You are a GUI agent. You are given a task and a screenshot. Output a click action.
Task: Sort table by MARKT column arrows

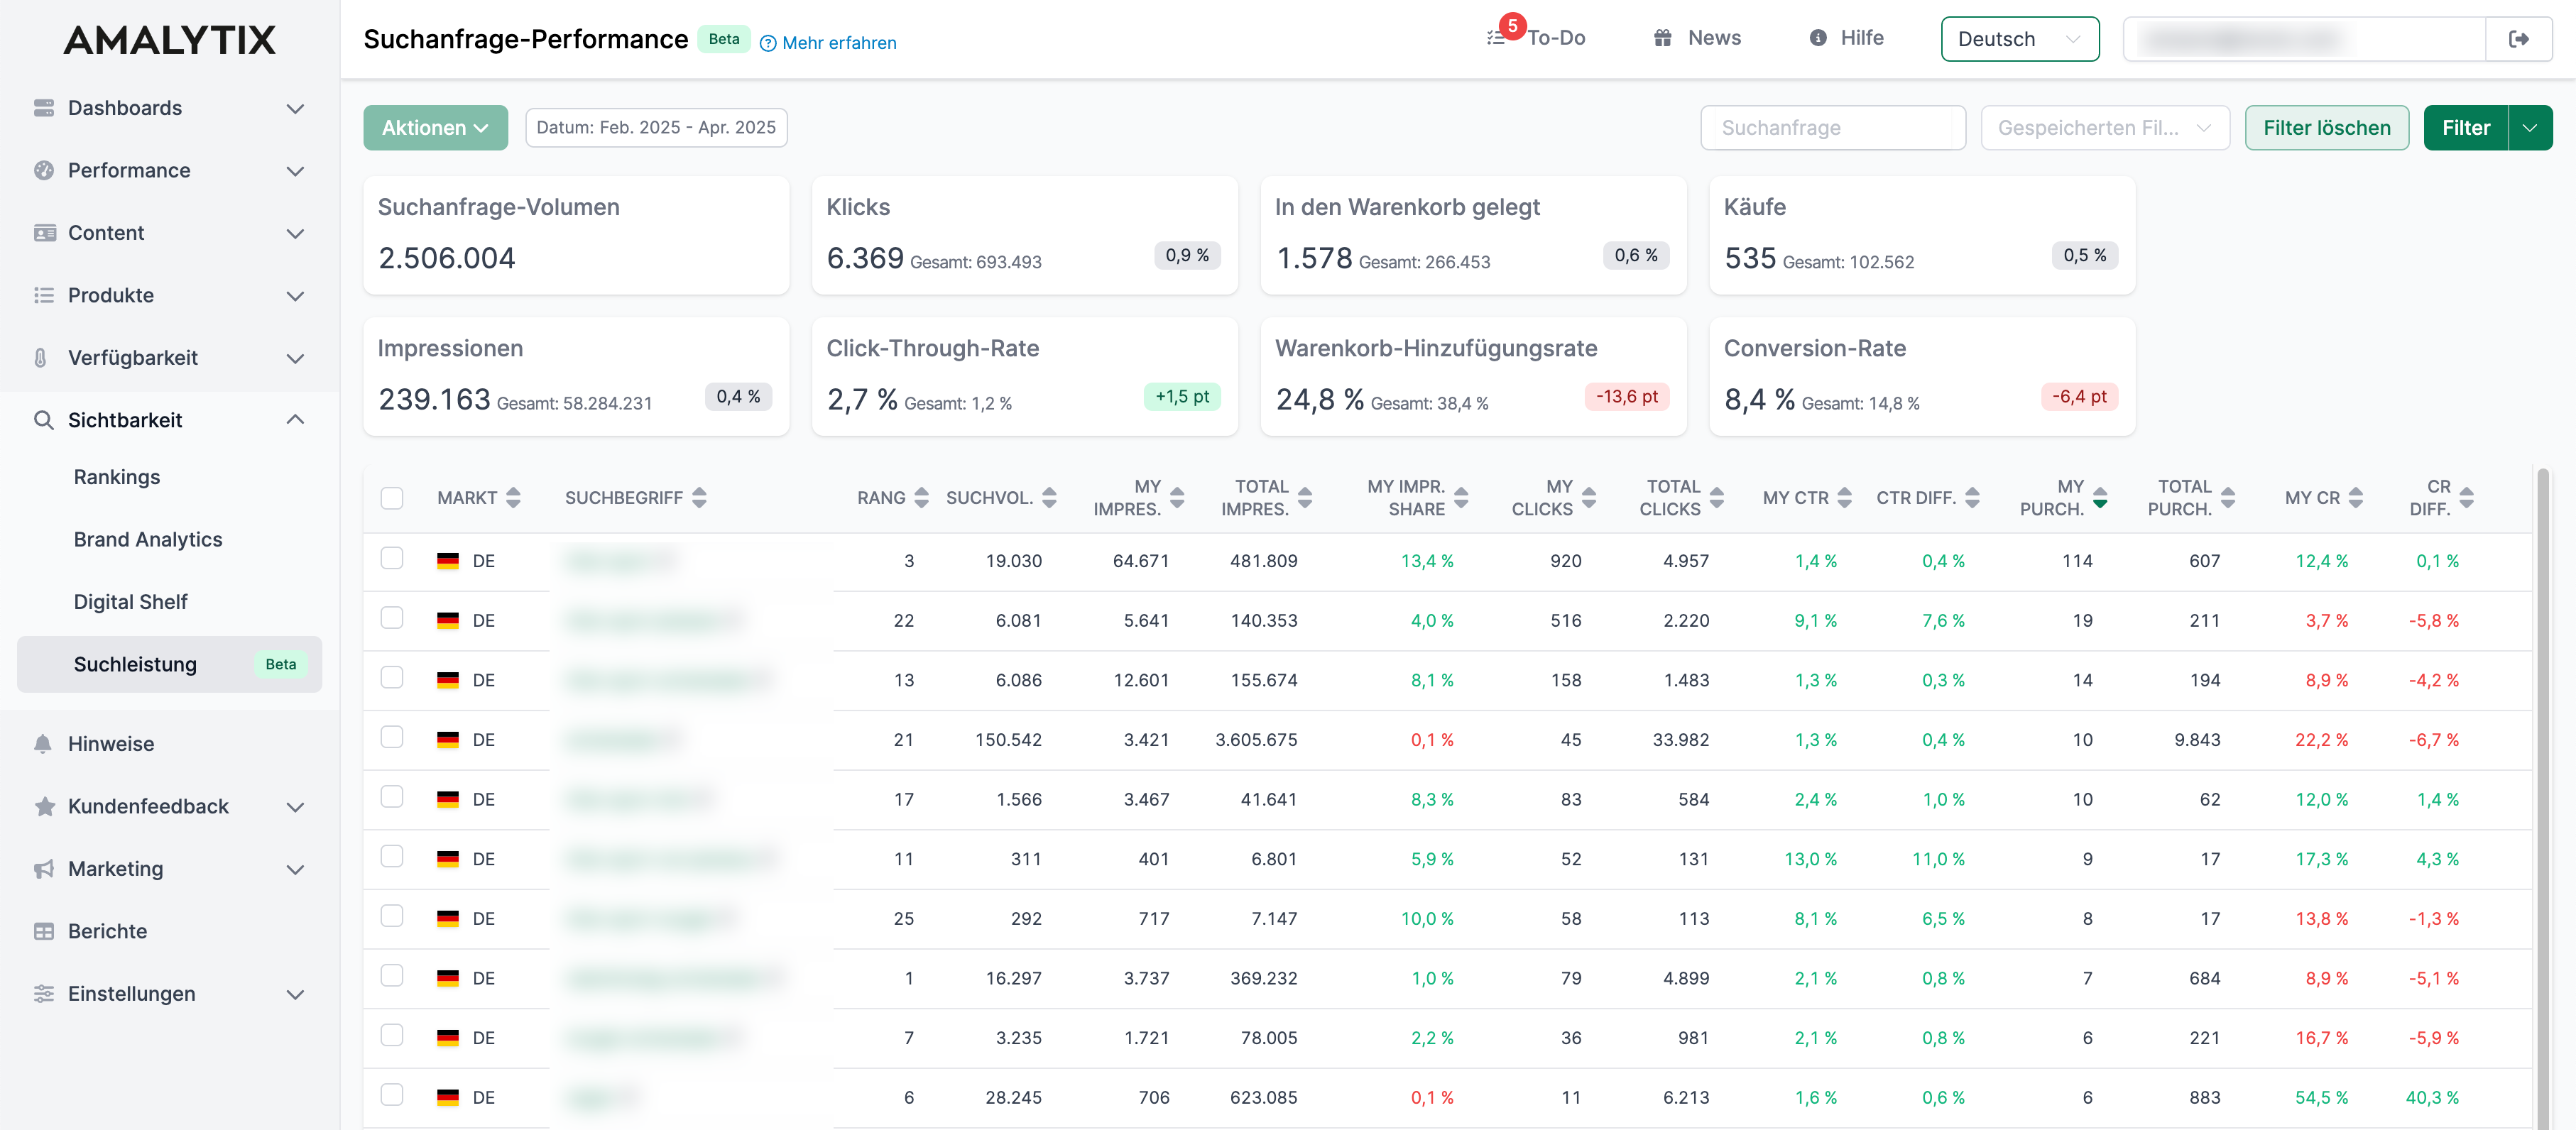(513, 497)
